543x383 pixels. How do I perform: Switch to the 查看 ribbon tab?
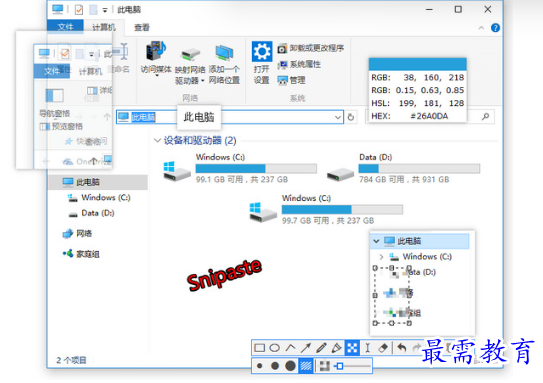pyautogui.click(x=142, y=27)
